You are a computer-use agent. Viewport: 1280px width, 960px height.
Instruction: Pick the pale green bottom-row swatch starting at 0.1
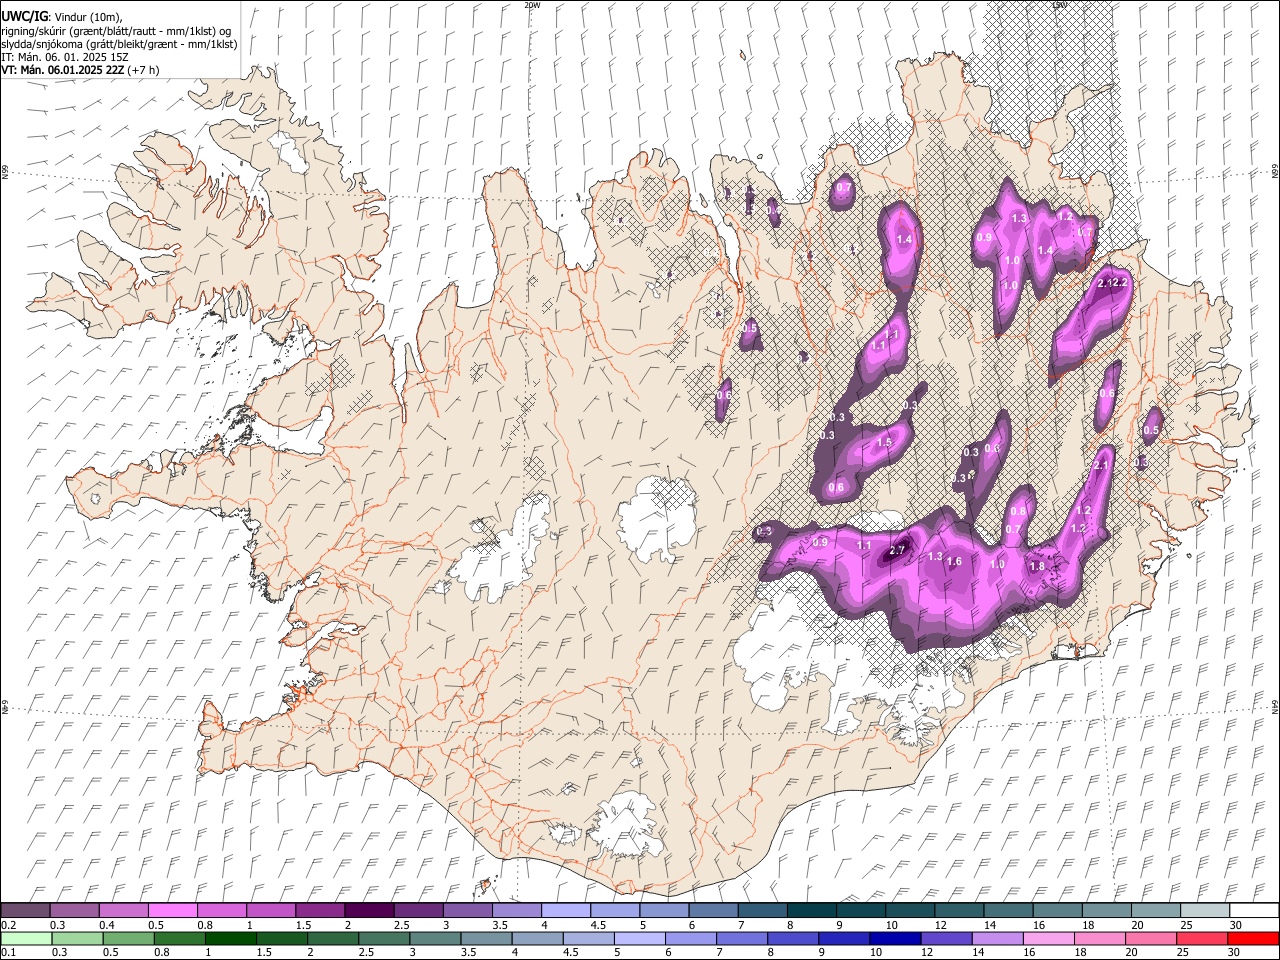(x=26, y=938)
